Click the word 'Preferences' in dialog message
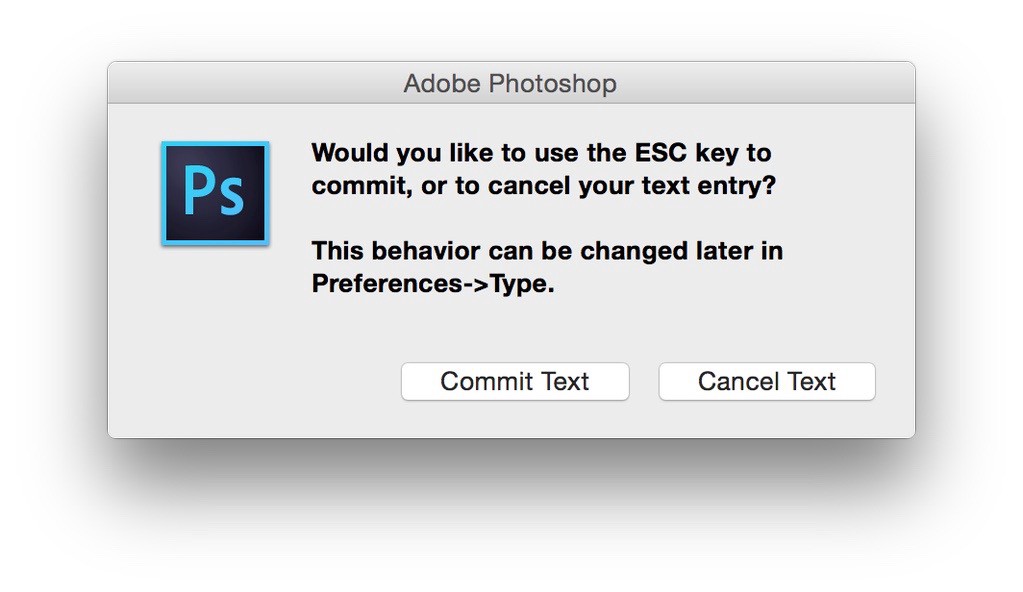Screen dimensions: 1023x592 [389, 283]
